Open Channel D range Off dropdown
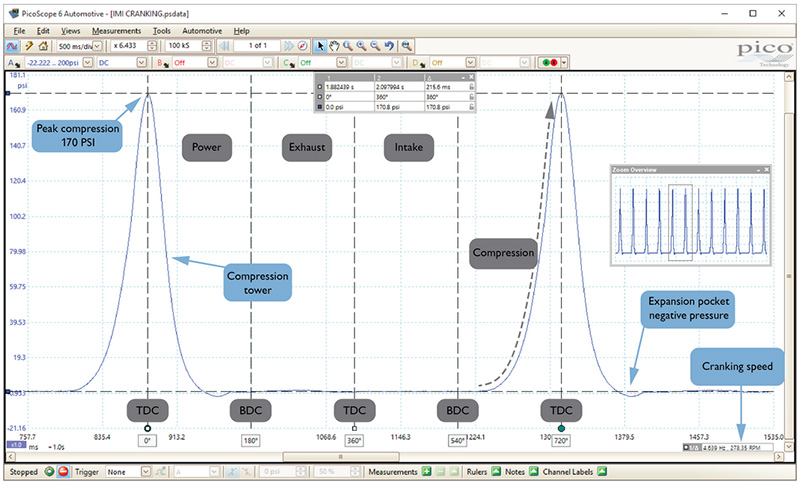This screenshot has height=484, width=800. [470, 63]
